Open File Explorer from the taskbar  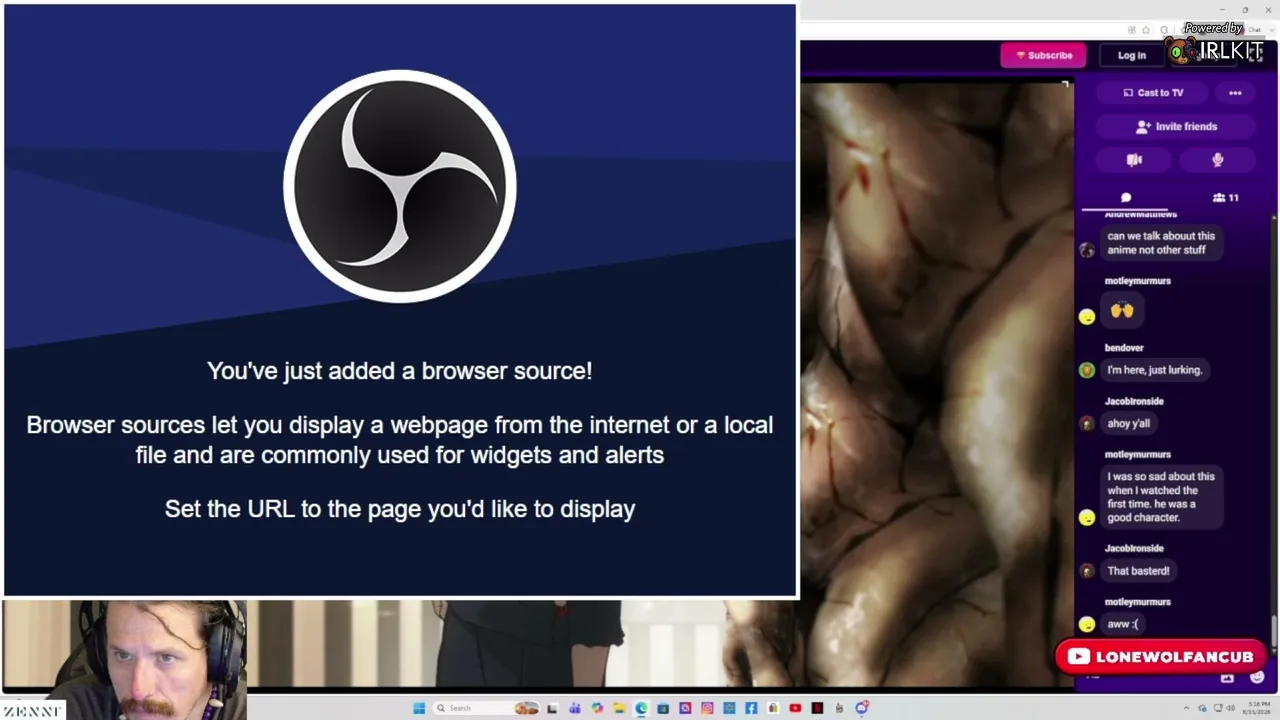tap(619, 708)
